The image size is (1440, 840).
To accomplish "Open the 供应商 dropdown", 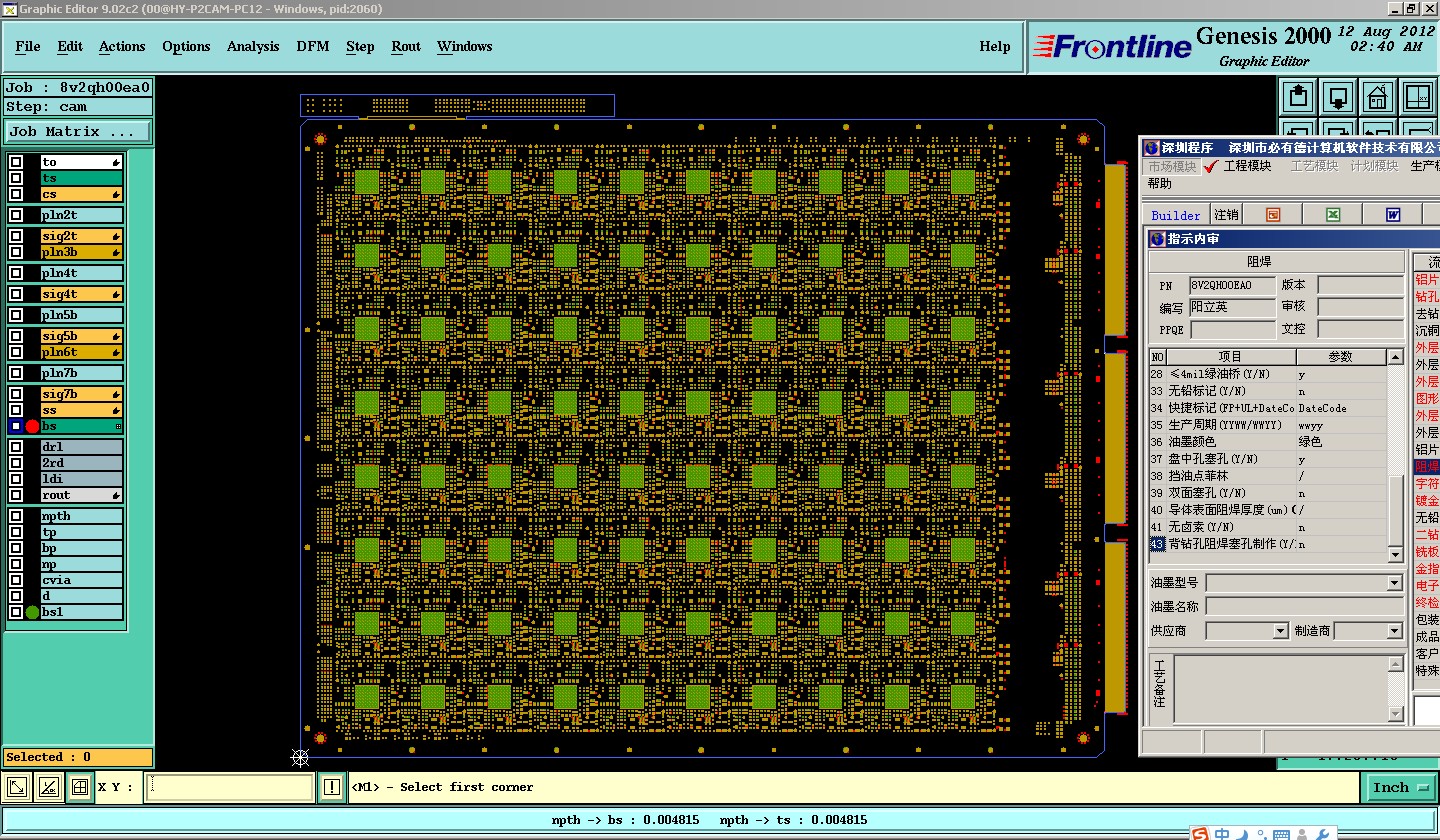I will 1280,631.
